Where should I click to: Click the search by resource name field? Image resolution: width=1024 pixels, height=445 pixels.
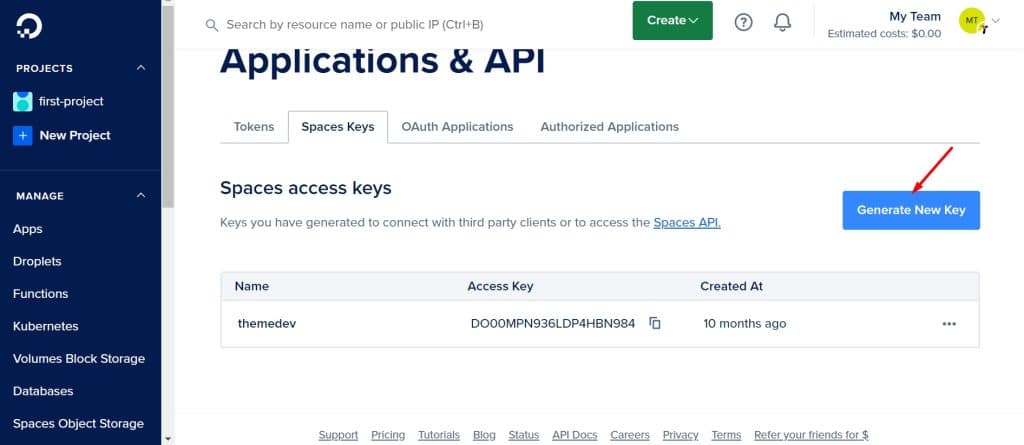point(355,25)
